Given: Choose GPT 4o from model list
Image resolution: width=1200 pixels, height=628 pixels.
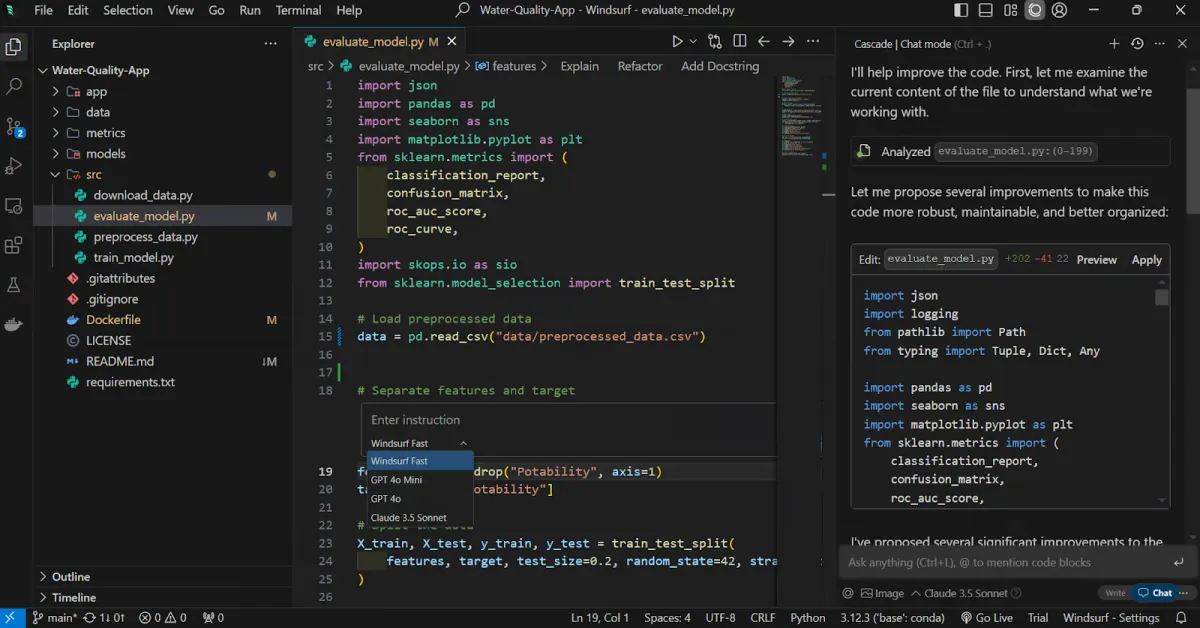Looking at the screenshot, I should pyautogui.click(x=420, y=498).
